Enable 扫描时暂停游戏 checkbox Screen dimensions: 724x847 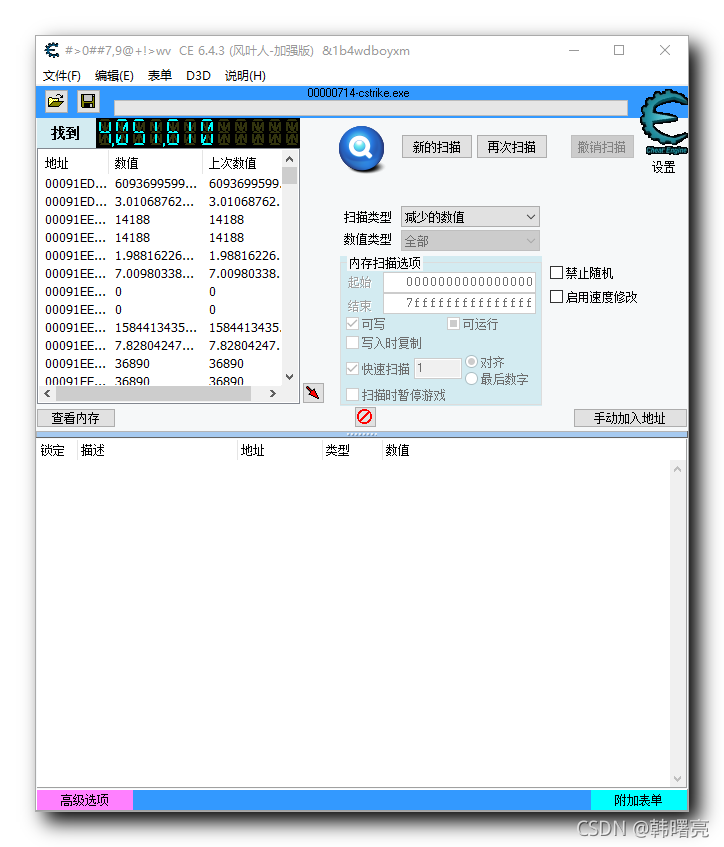[352, 395]
